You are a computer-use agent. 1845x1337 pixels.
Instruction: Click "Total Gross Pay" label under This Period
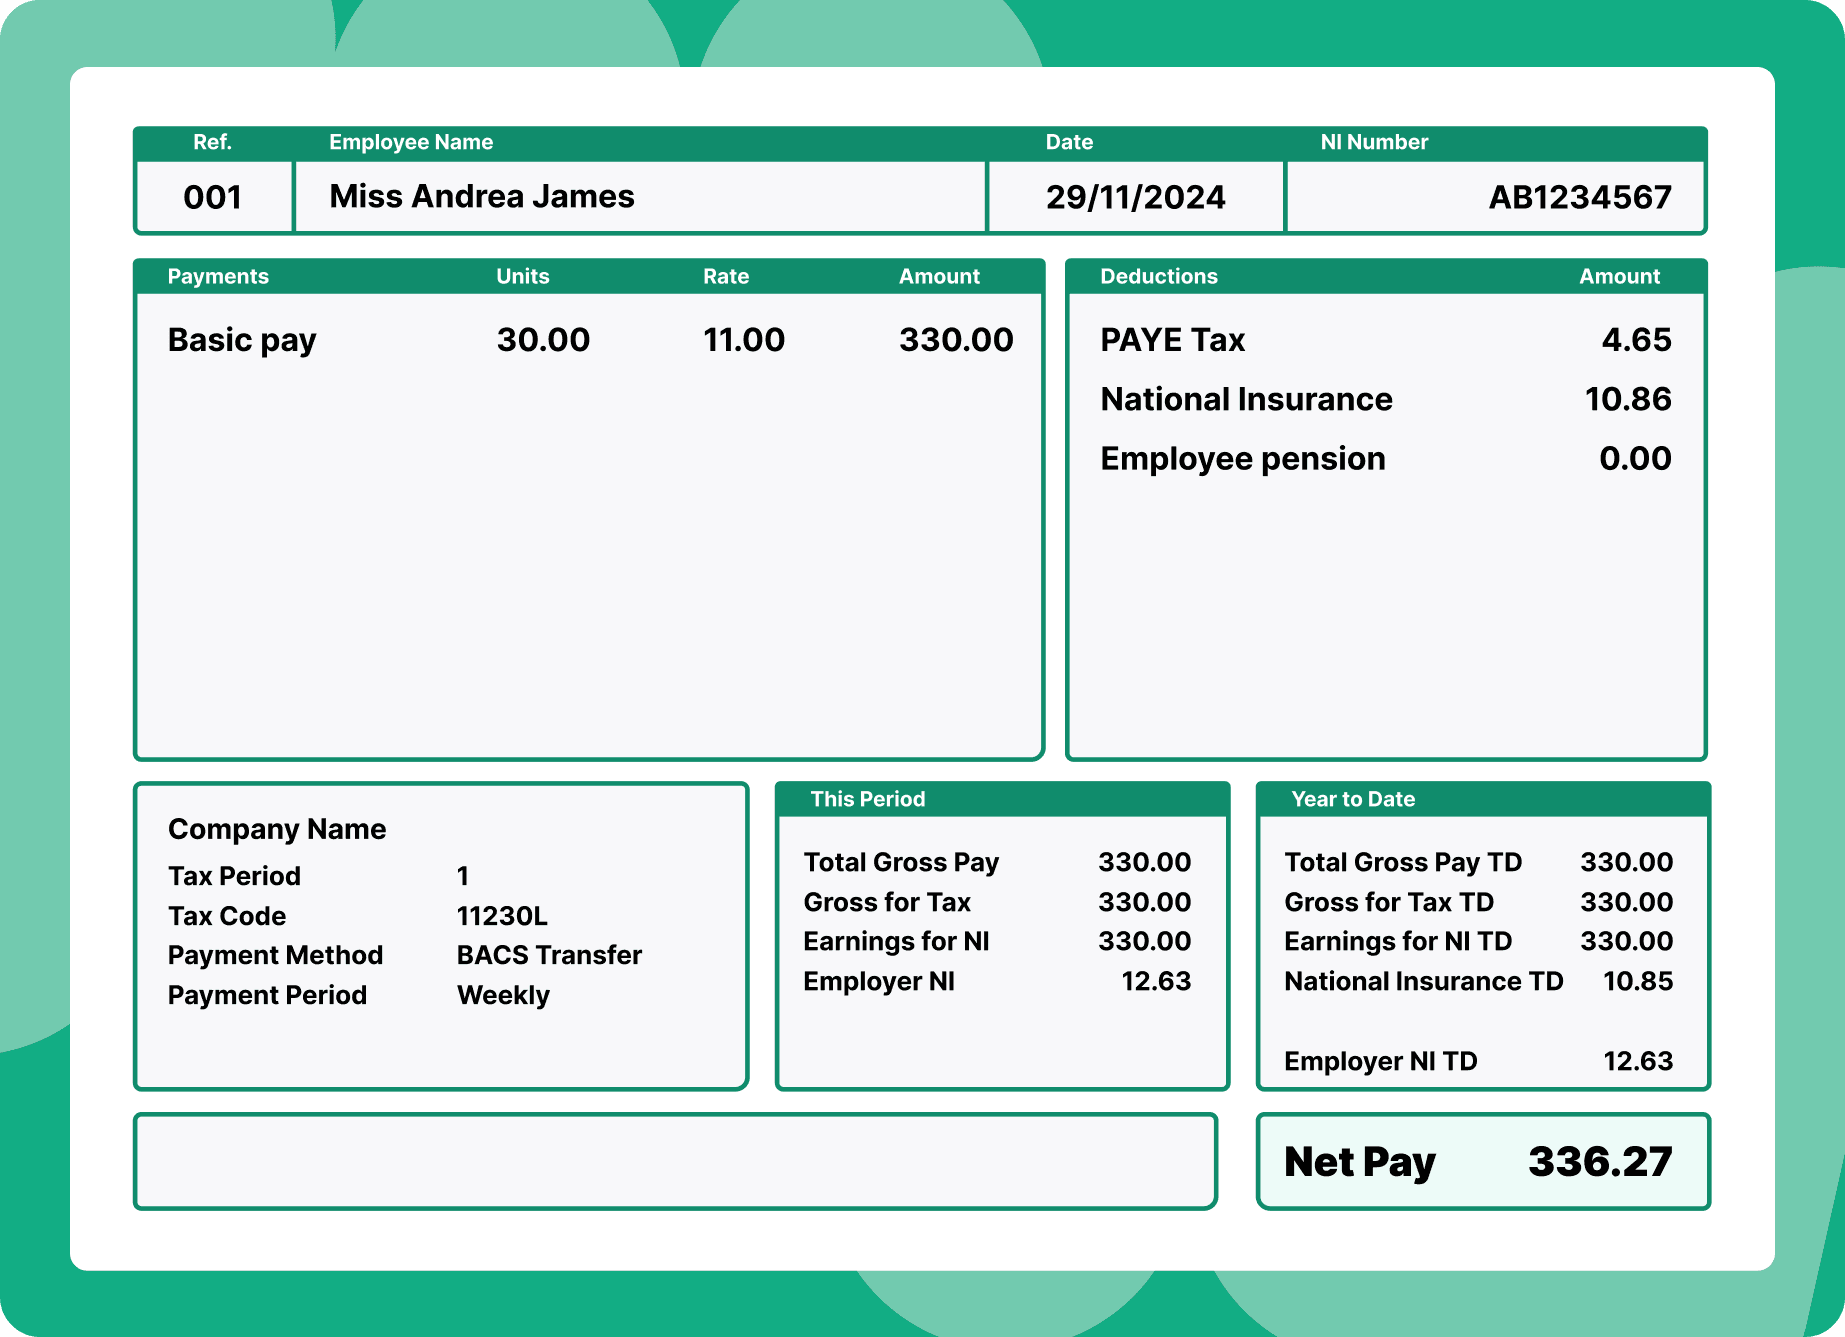(901, 863)
